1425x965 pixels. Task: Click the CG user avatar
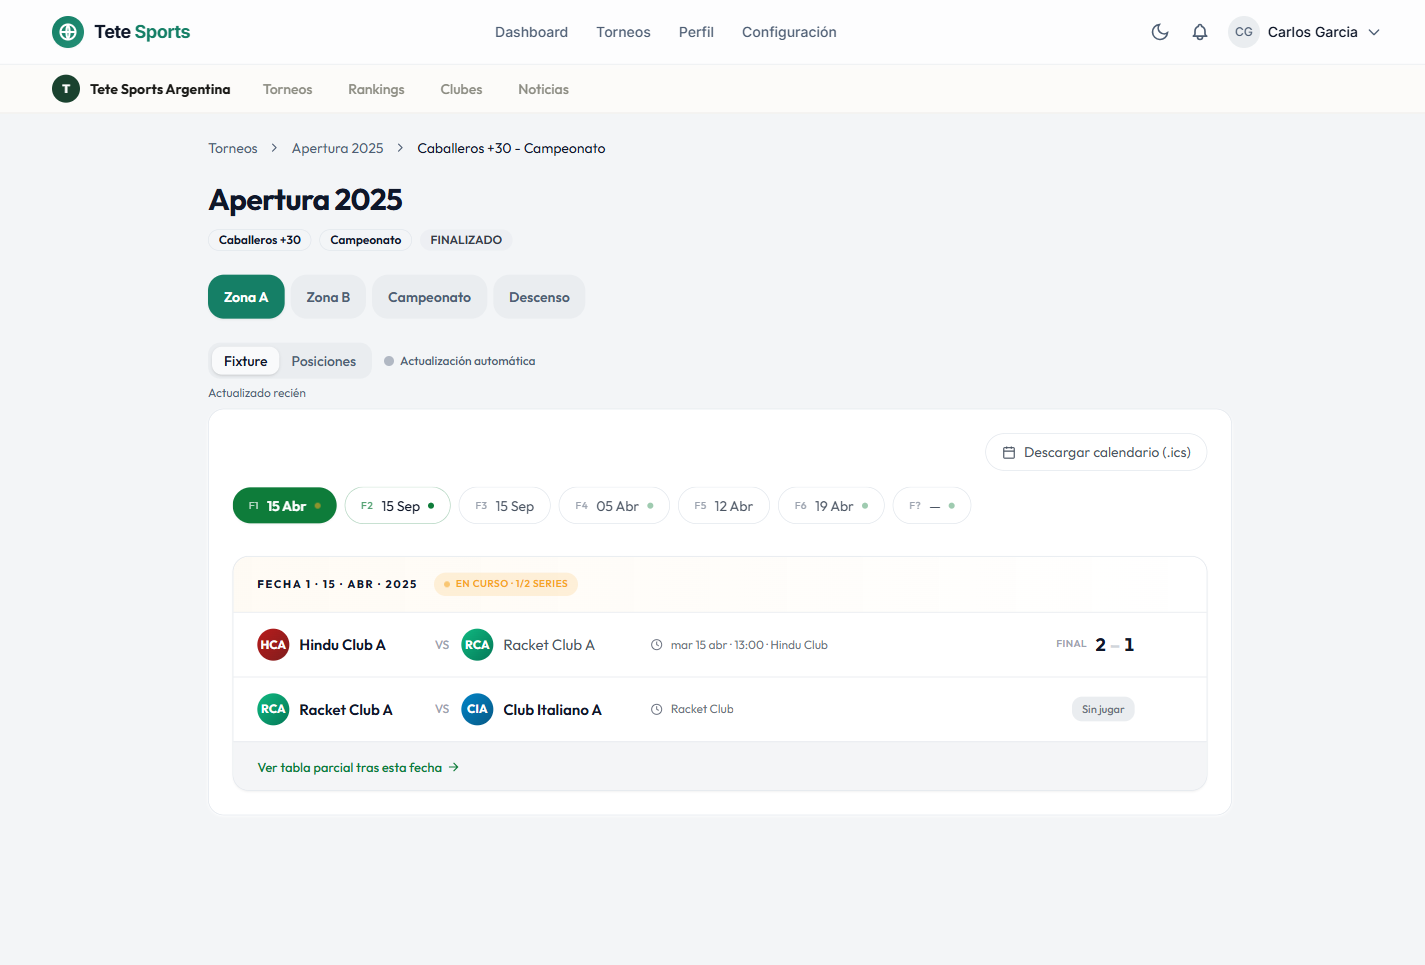click(1244, 32)
